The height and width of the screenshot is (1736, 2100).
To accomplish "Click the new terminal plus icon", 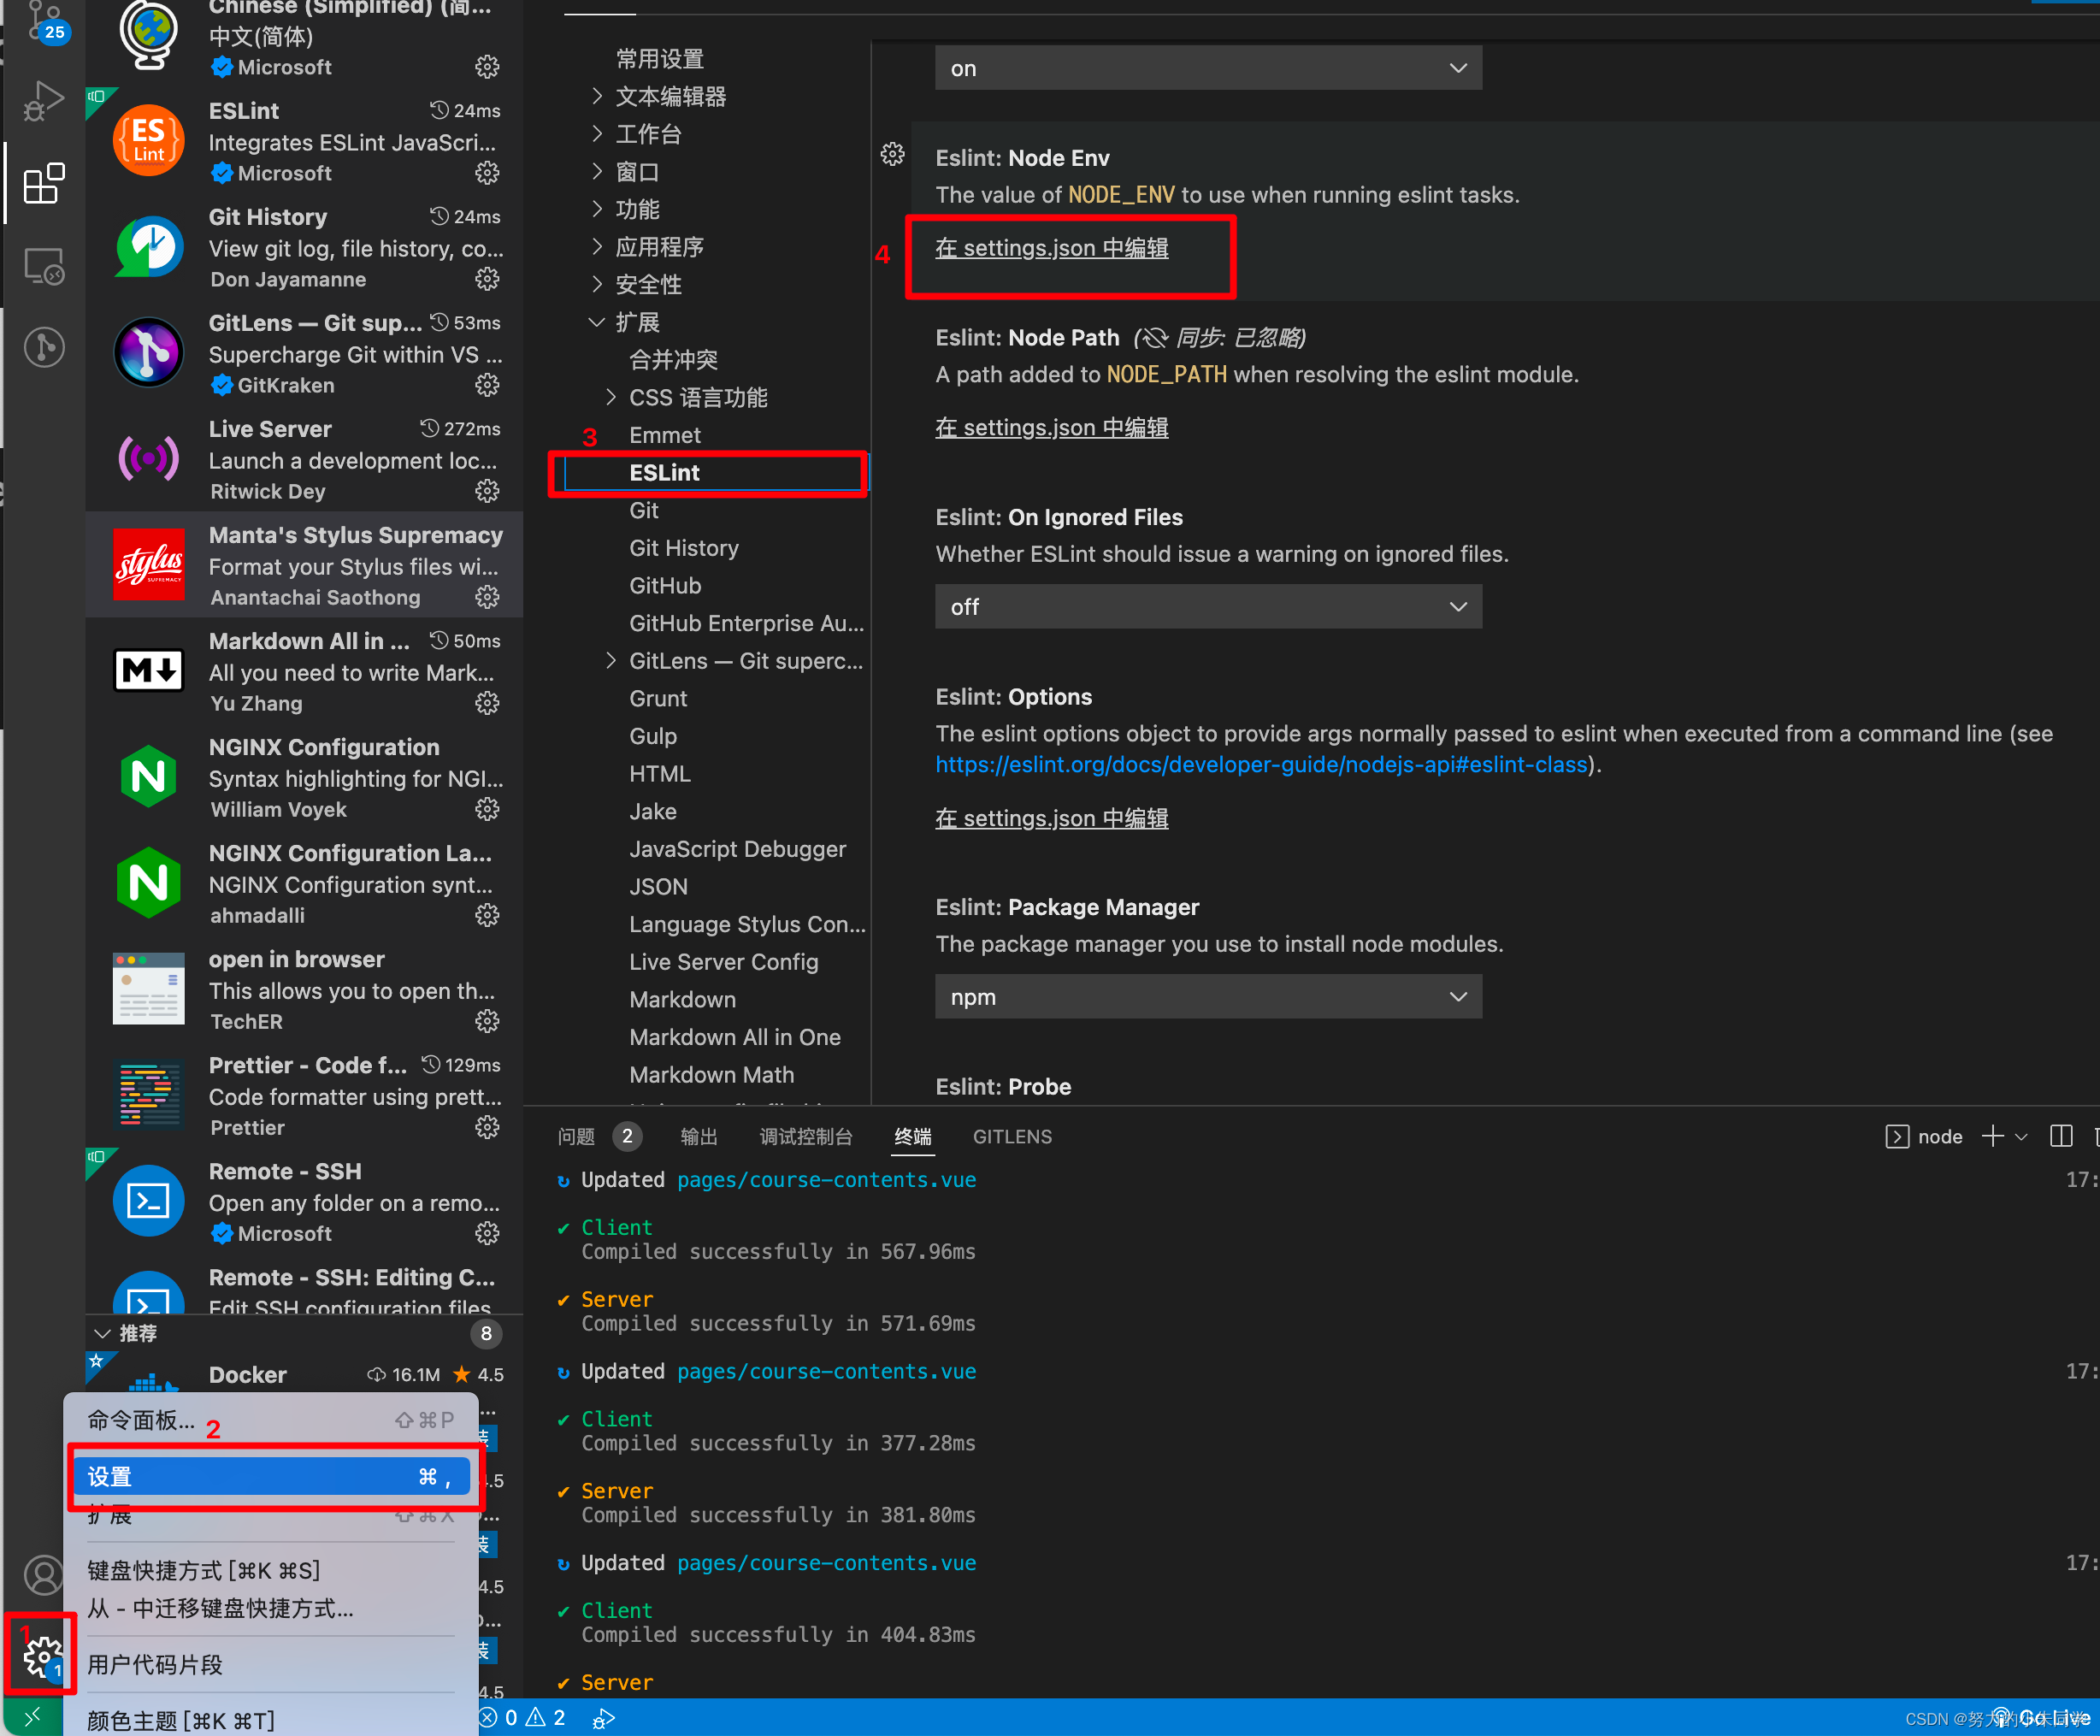I will (1992, 1136).
